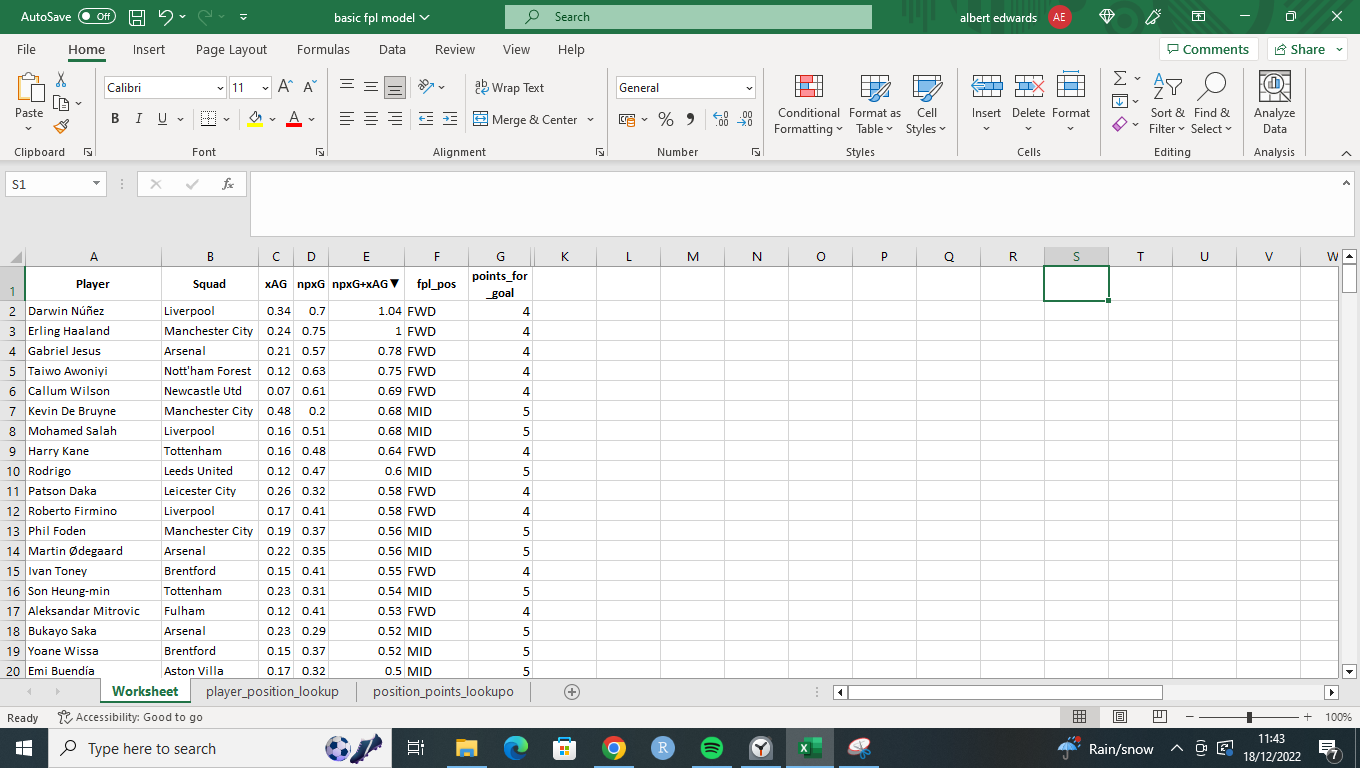Open the fill color dropdown arrow
This screenshot has height=768, width=1360.
272,119
